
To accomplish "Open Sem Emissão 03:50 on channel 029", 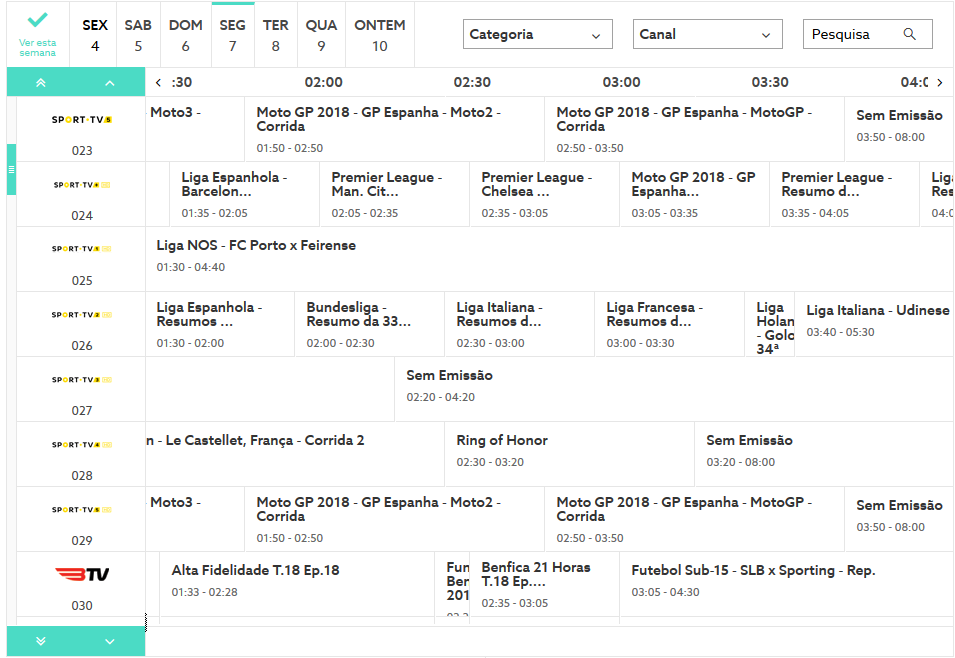I will click(900, 519).
